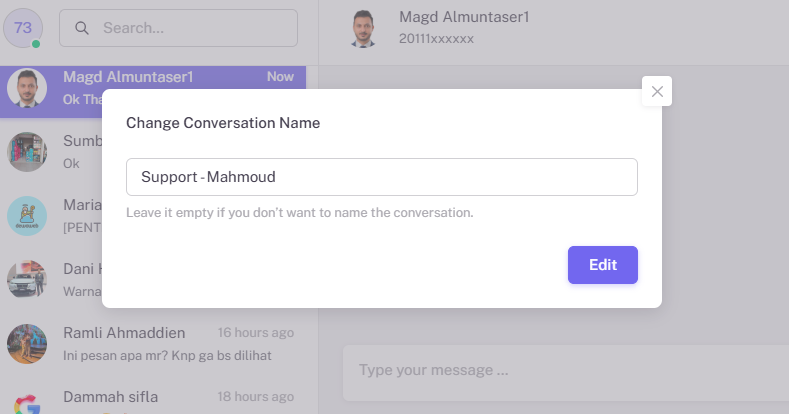Focus the conversation name field 'Support - Mahmoud'

tap(381, 177)
